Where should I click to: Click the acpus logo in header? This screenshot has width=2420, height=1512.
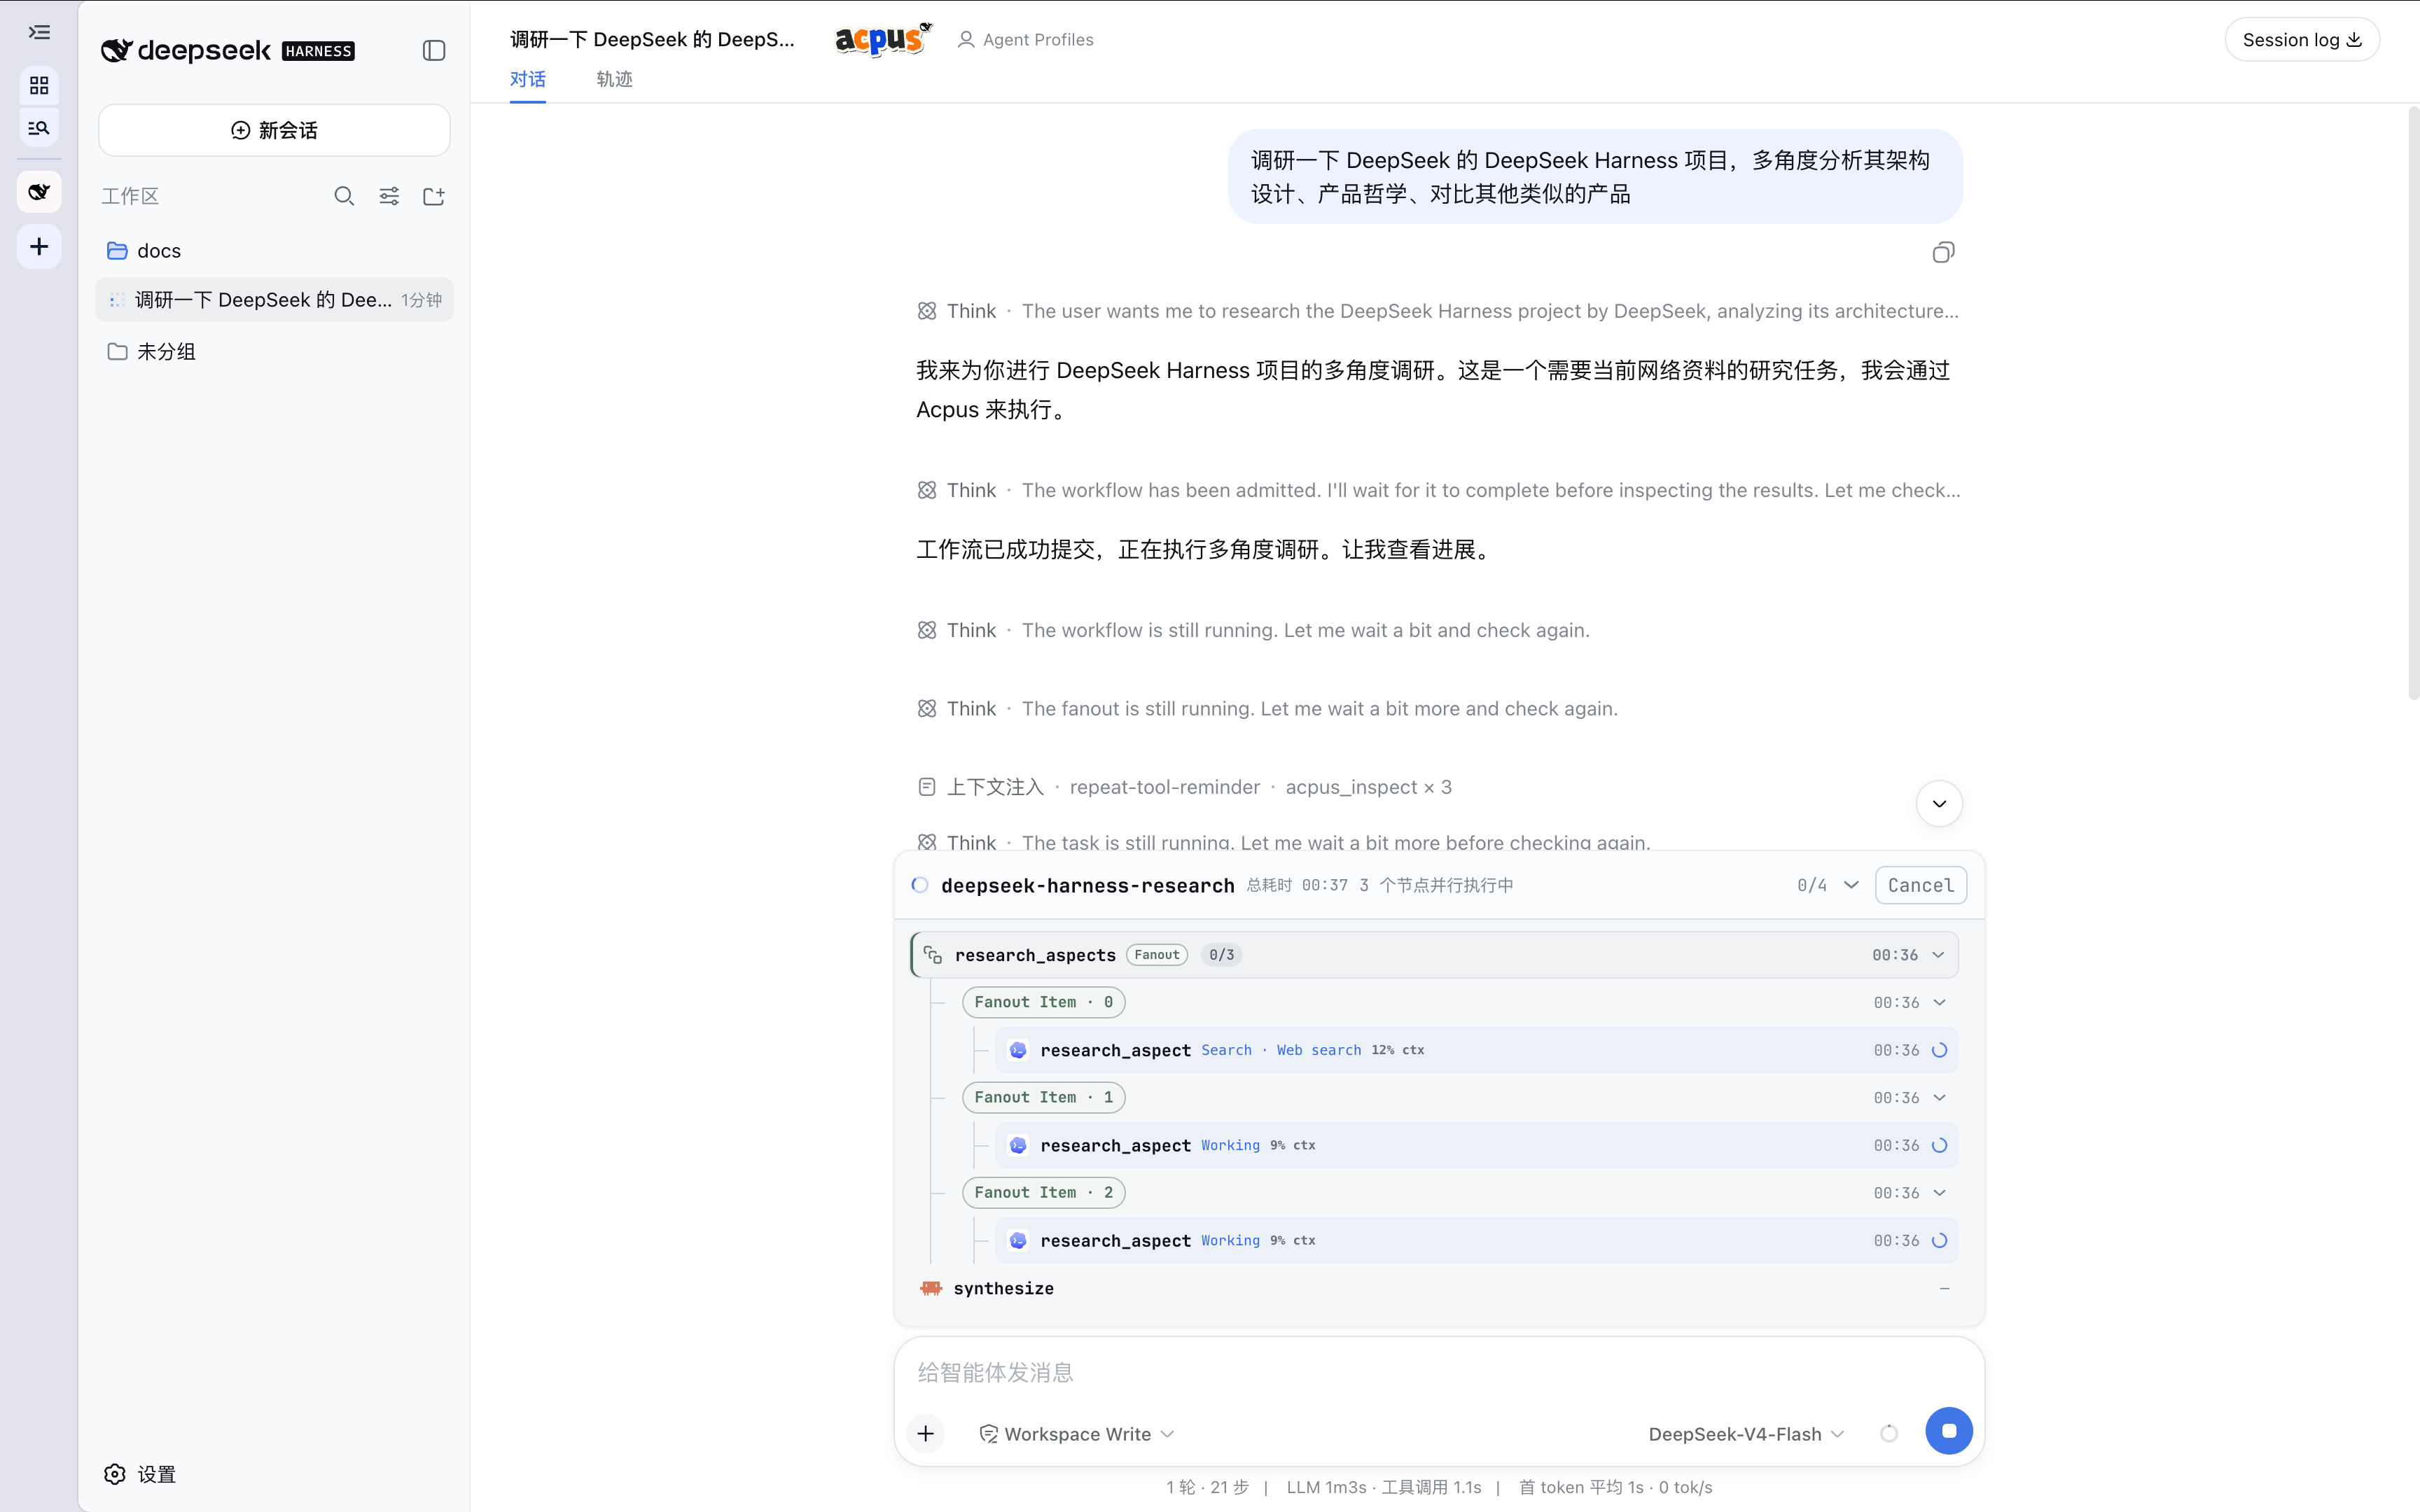(x=883, y=39)
